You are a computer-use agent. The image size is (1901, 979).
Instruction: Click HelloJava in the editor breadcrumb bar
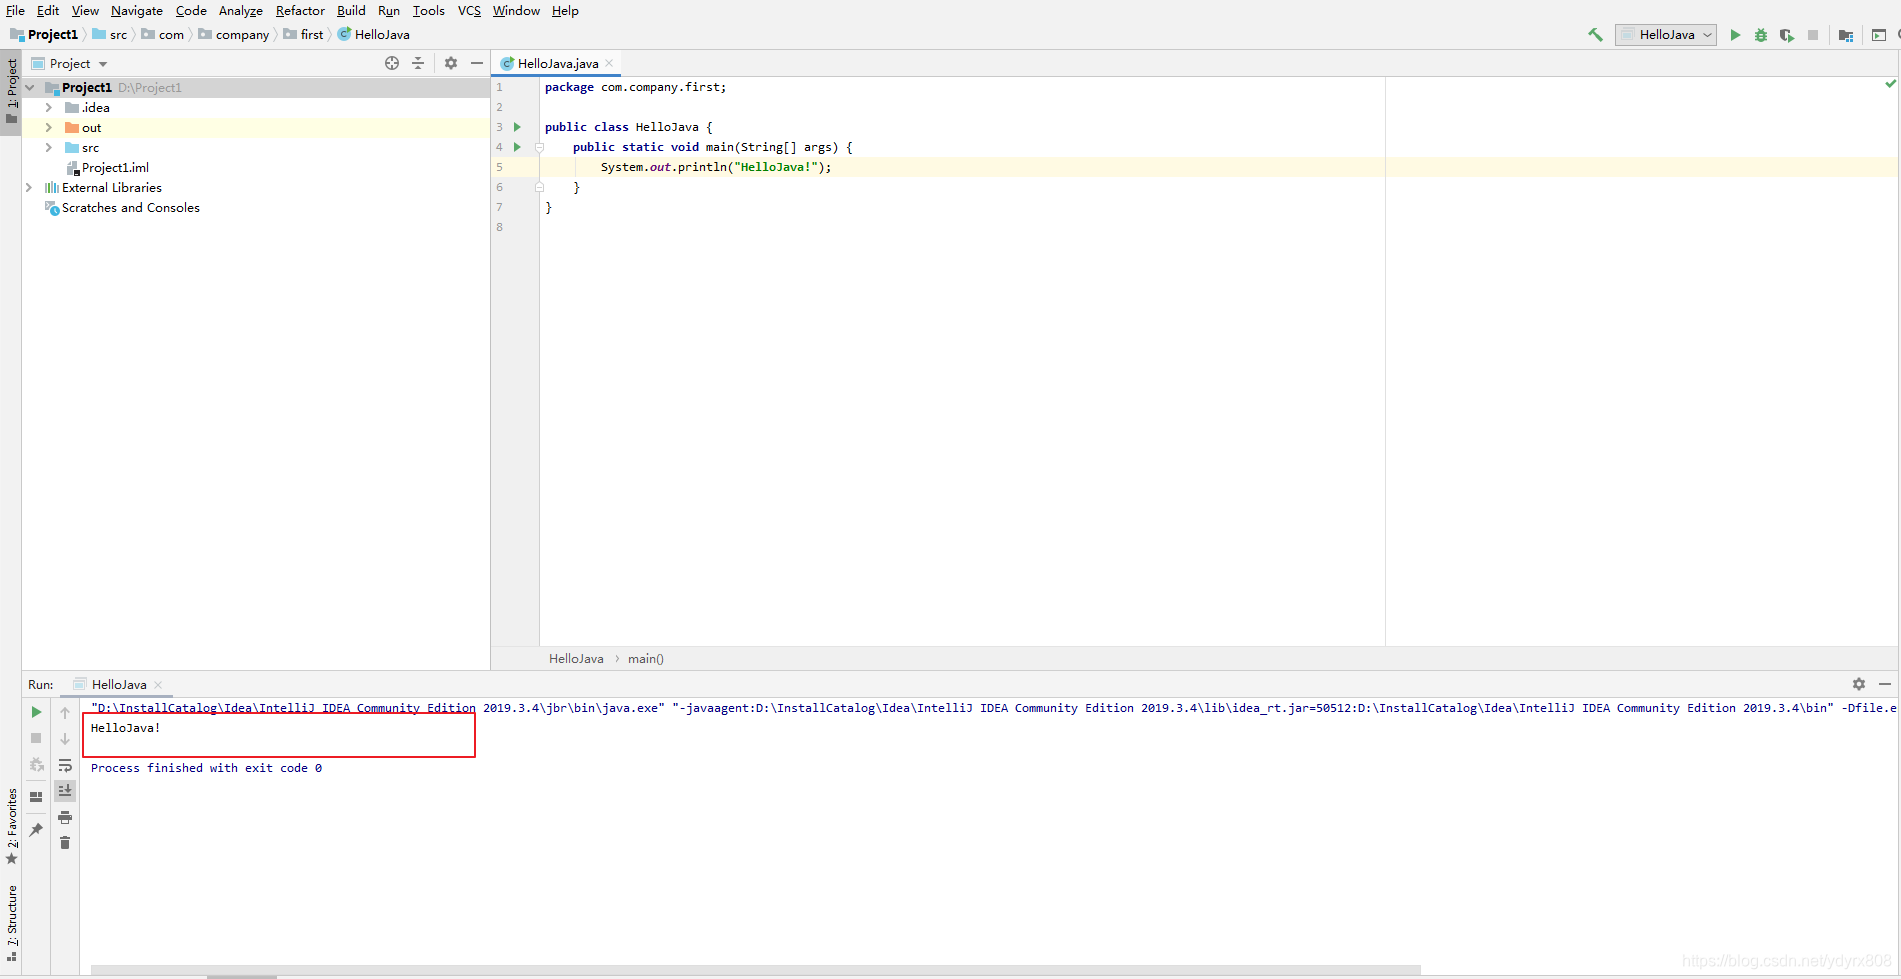point(576,659)
